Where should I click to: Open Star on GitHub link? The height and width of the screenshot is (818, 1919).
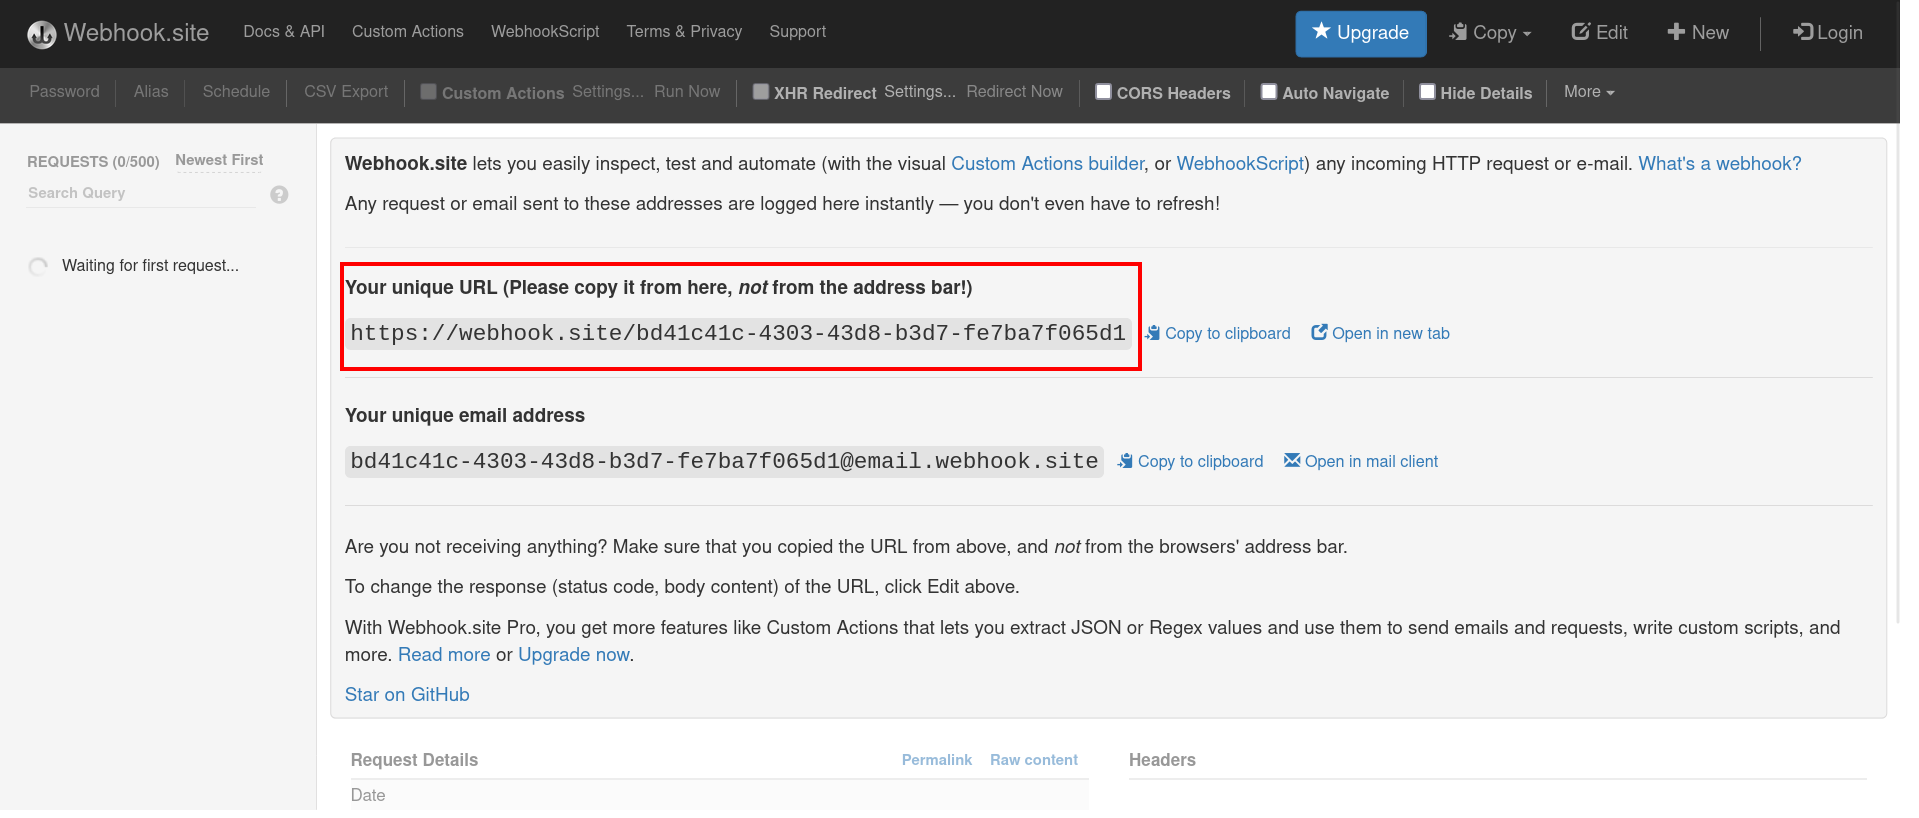[407, 695]
